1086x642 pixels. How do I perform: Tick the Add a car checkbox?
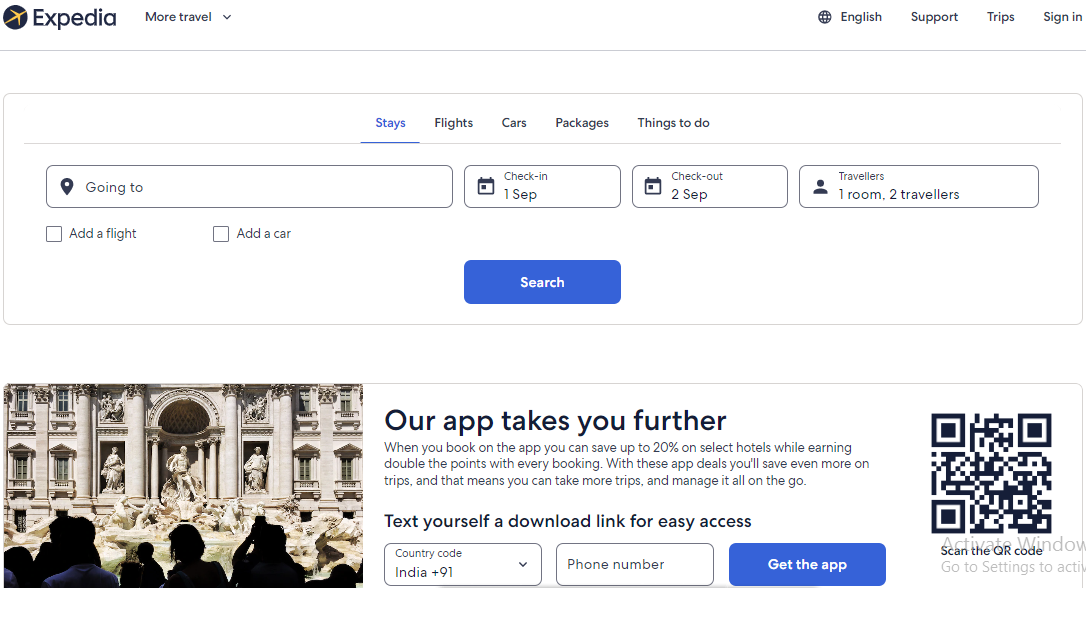click(x=221, y=234)
